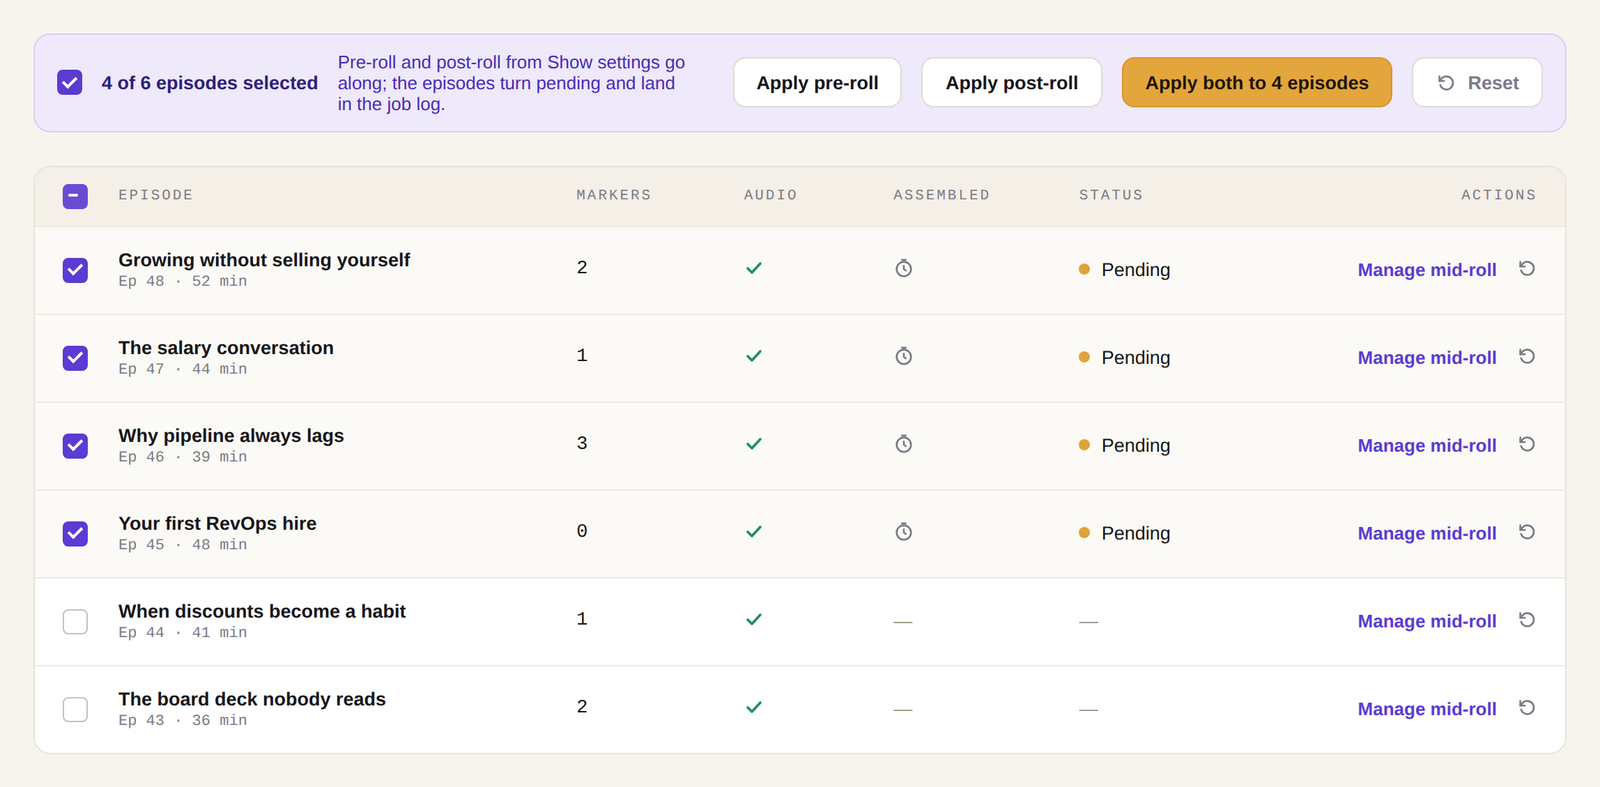
Task: Deselect The salary conversation episode
Action: coord(75,358)
